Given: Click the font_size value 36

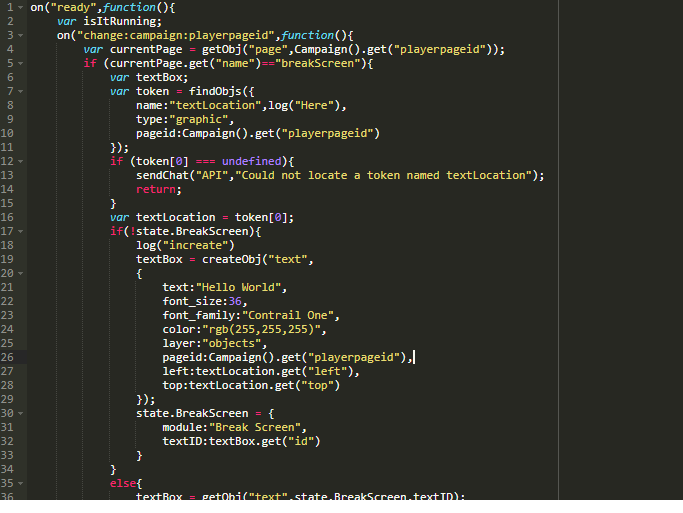Looking at the screenshot, I should (x=235, y=301).
